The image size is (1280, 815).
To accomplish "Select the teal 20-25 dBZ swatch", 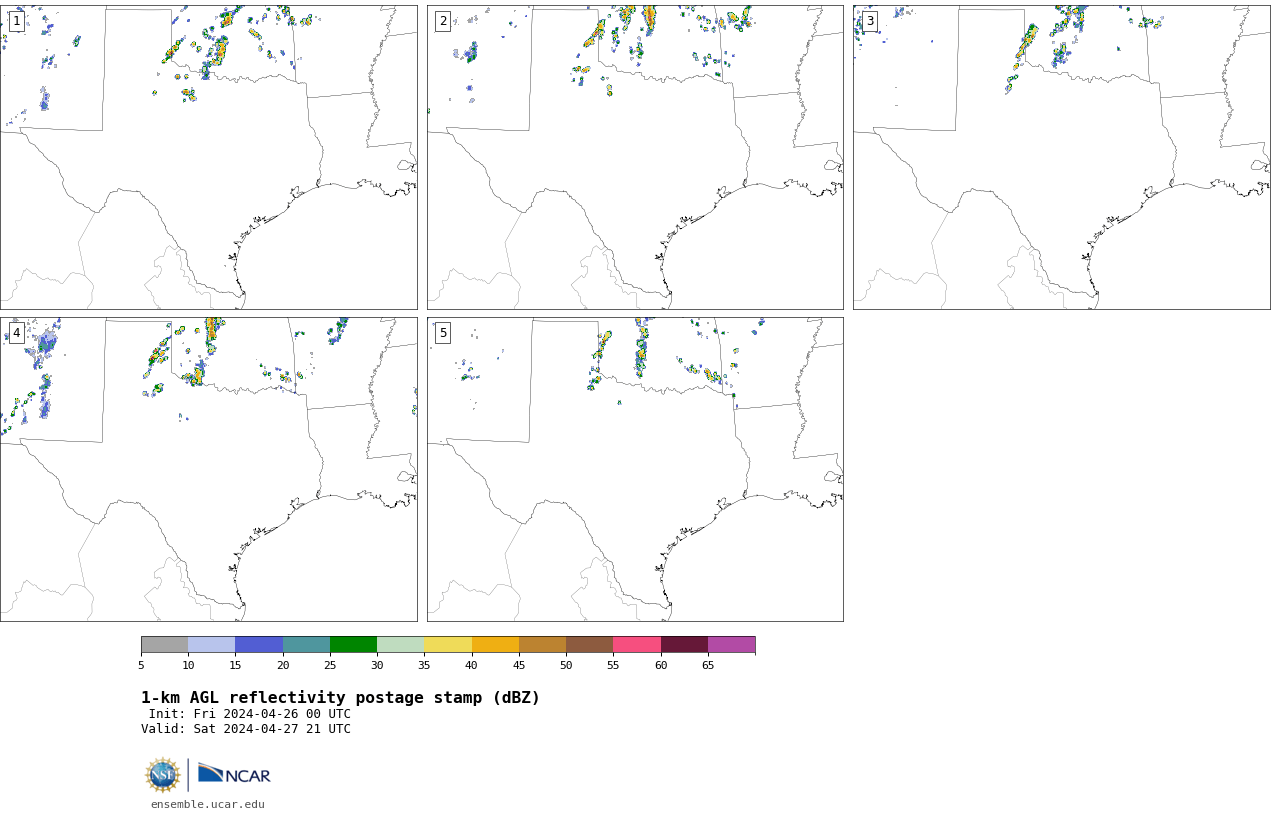I will [306, 644].
